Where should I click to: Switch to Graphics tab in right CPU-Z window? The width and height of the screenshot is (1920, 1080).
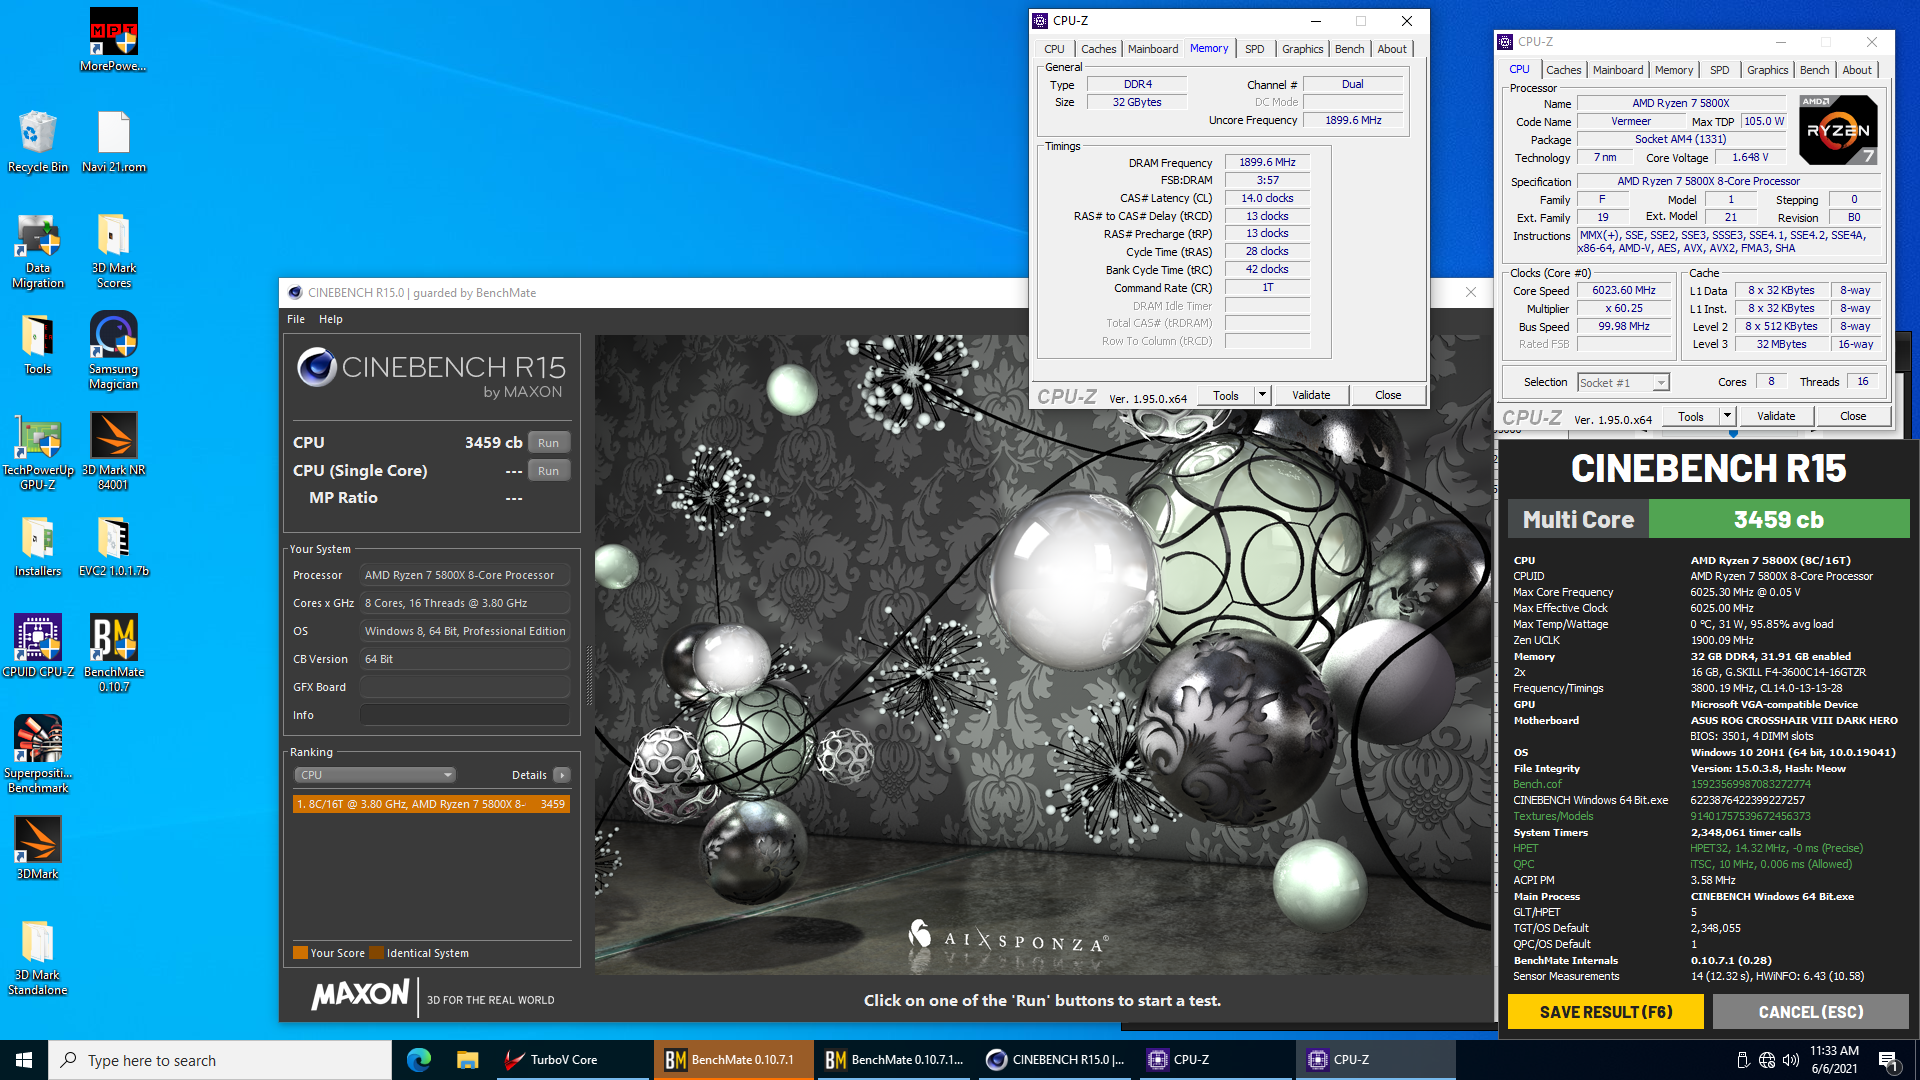[1767, 70]
